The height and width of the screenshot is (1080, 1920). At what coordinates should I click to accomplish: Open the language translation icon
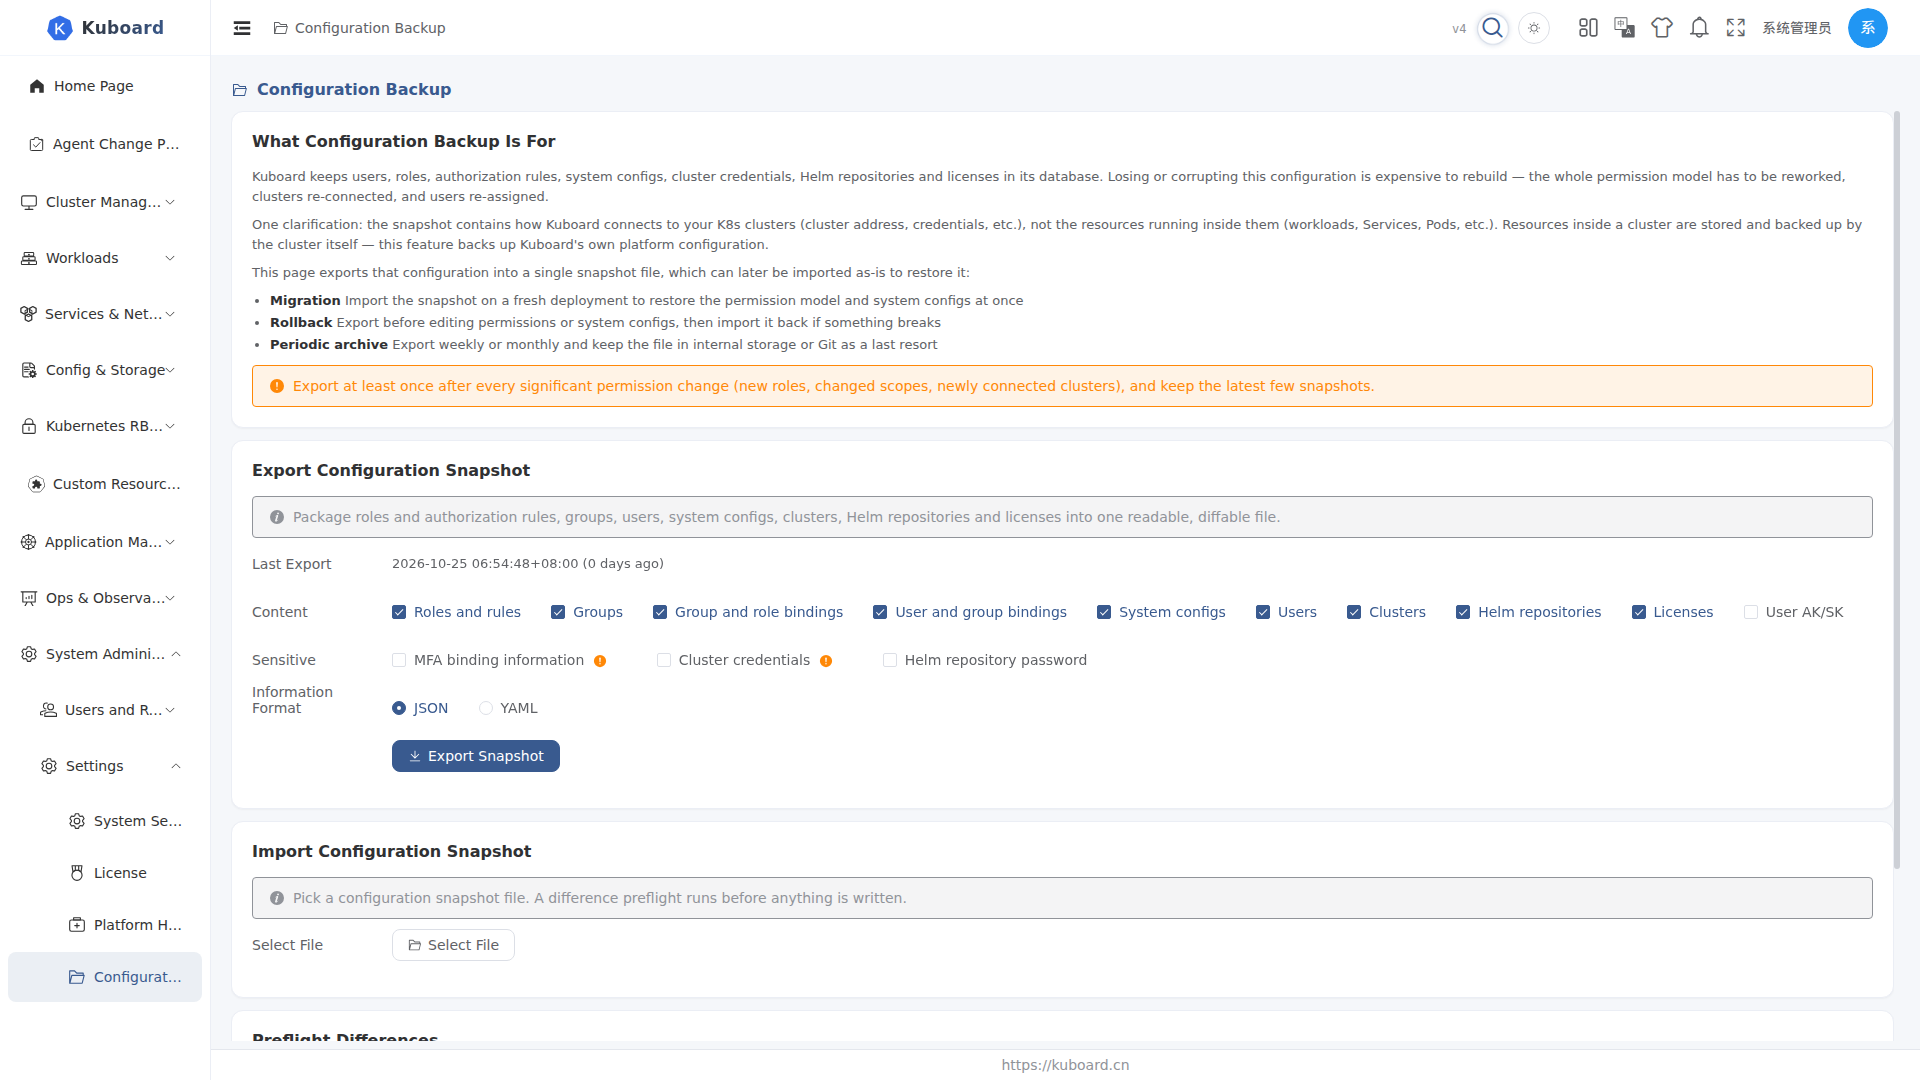tap(1625, 28)
